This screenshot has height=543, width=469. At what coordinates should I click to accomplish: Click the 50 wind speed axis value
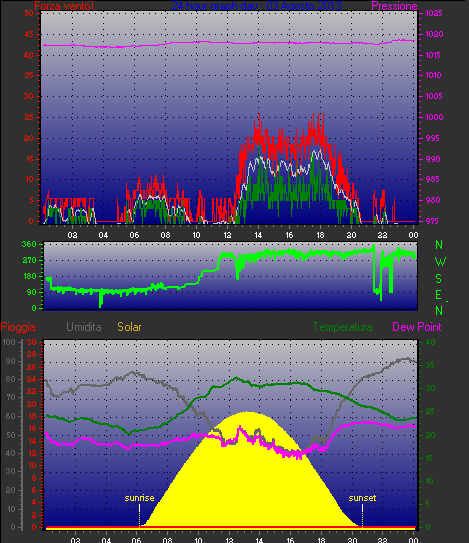pos(29,14)
